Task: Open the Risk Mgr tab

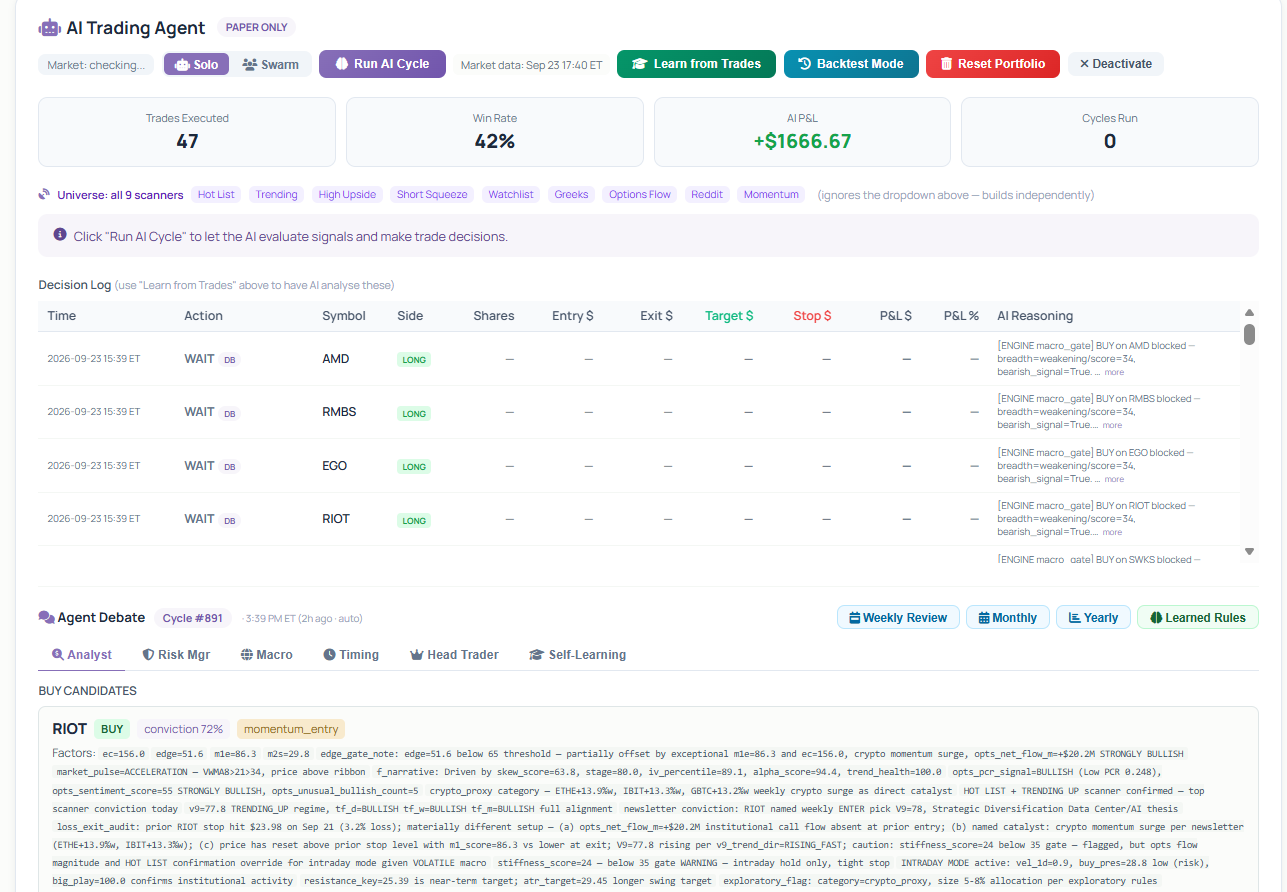Action: pos(176,655)
